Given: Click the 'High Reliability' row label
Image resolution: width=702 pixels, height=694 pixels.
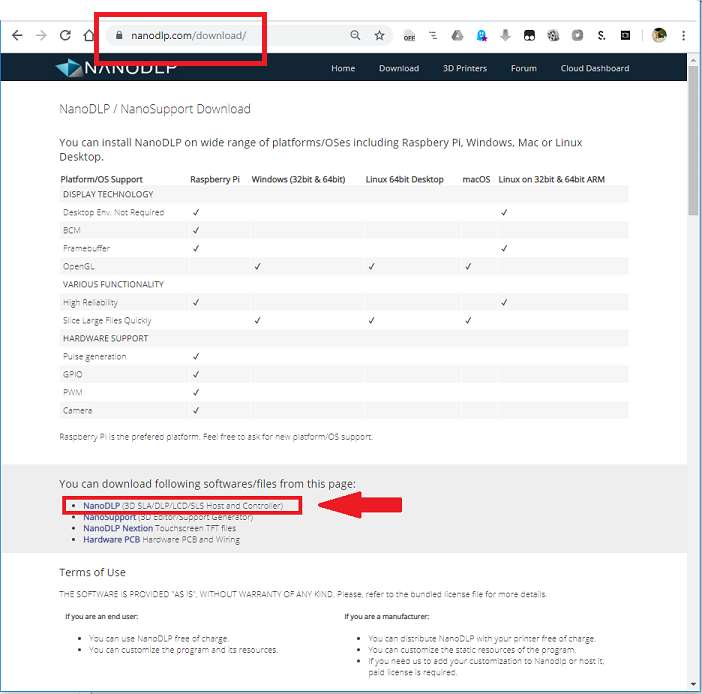Looking at the screenshot, I should (x=90, y=303).
